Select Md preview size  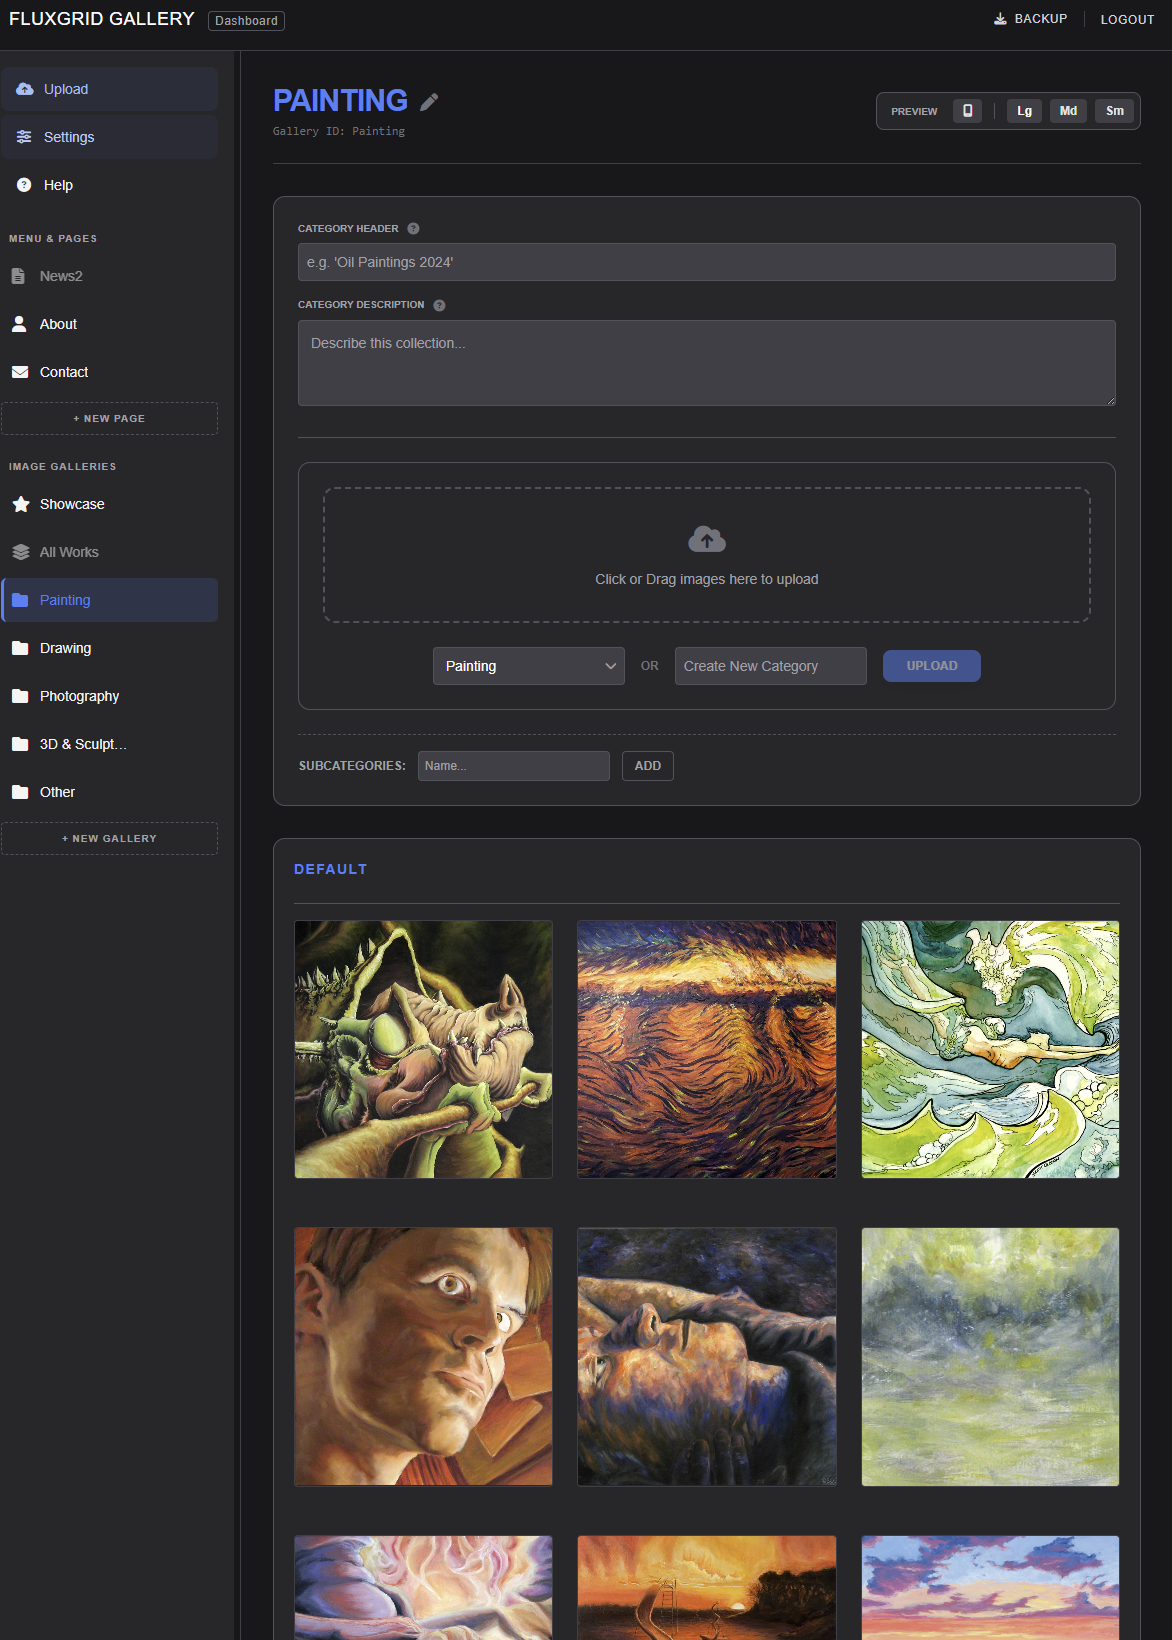point(1068,111)
